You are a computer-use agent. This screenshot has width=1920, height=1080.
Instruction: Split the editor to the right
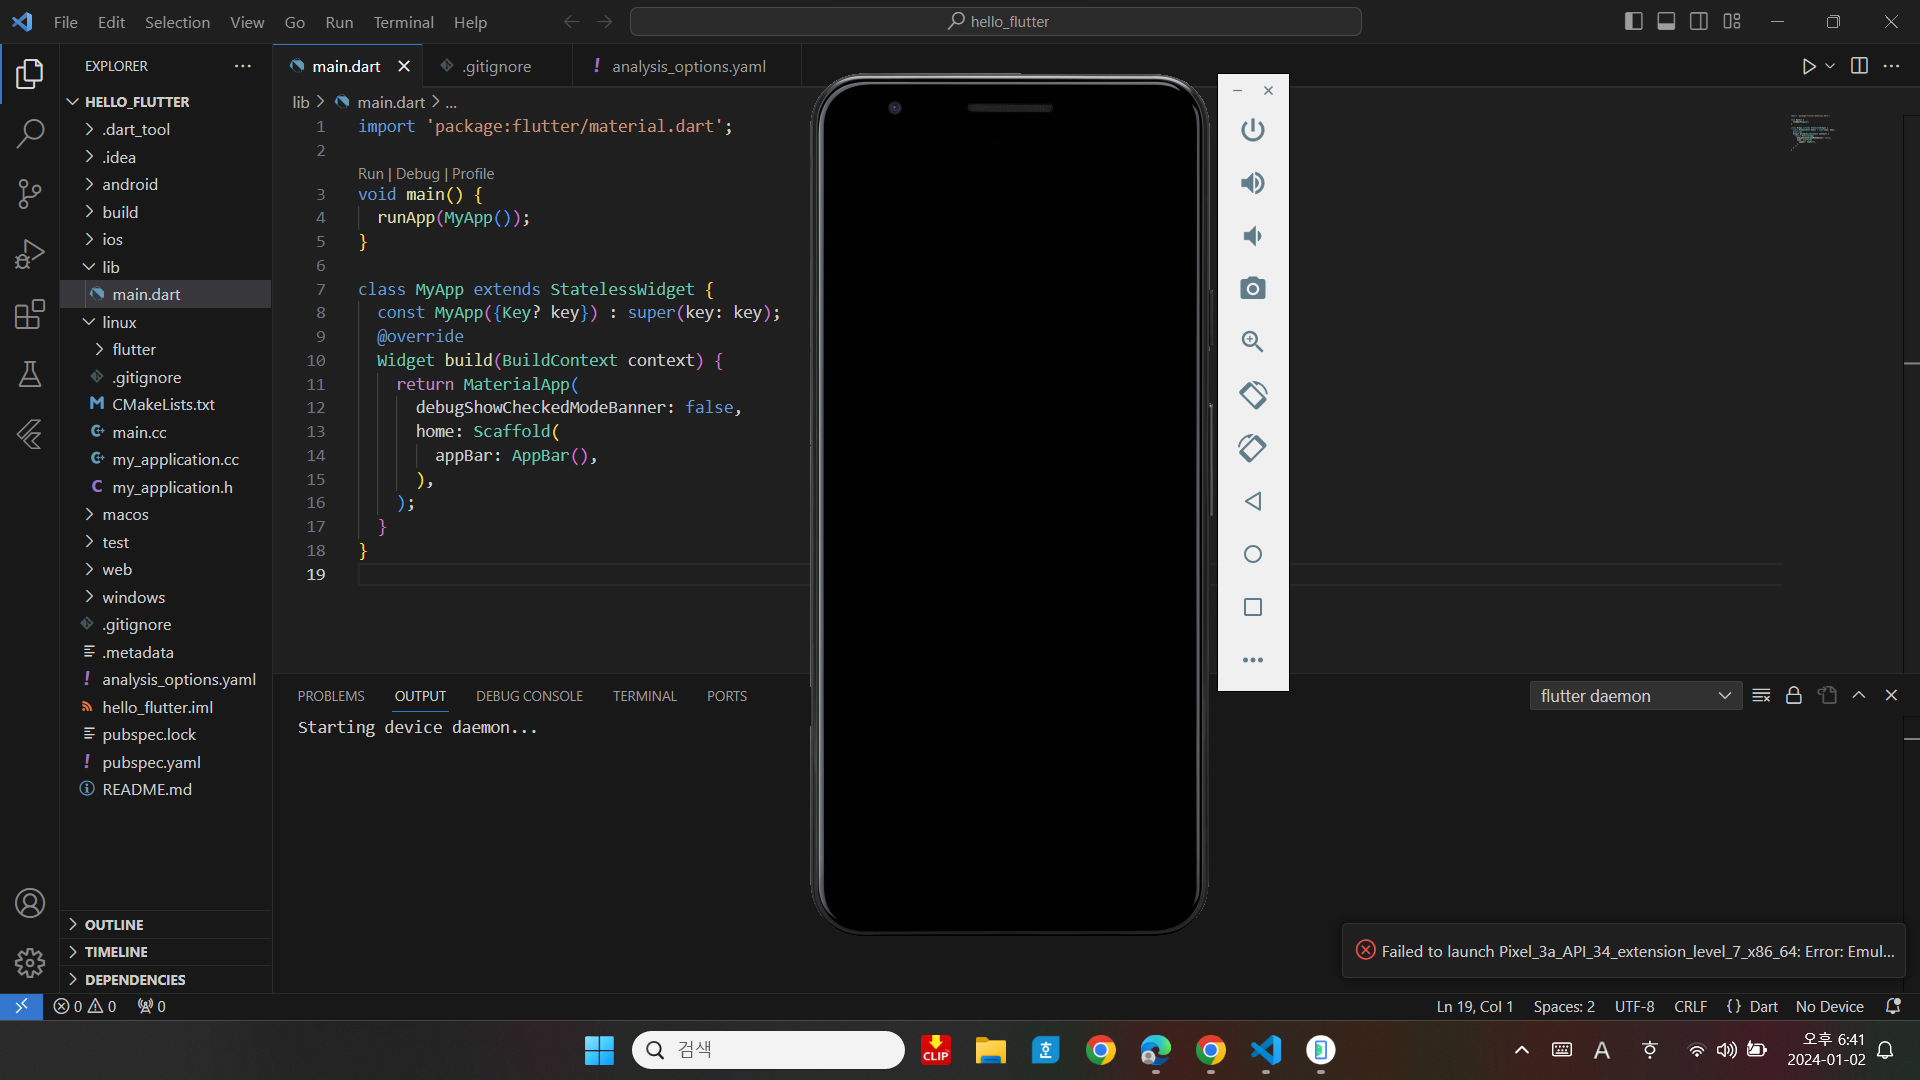click(1859, 66)
